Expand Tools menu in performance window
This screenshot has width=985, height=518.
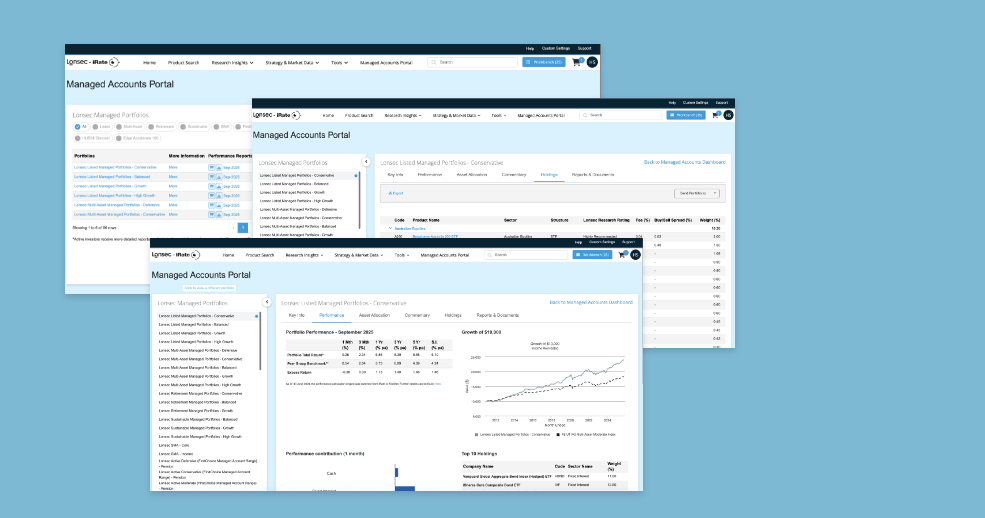(x=402, y=255)
